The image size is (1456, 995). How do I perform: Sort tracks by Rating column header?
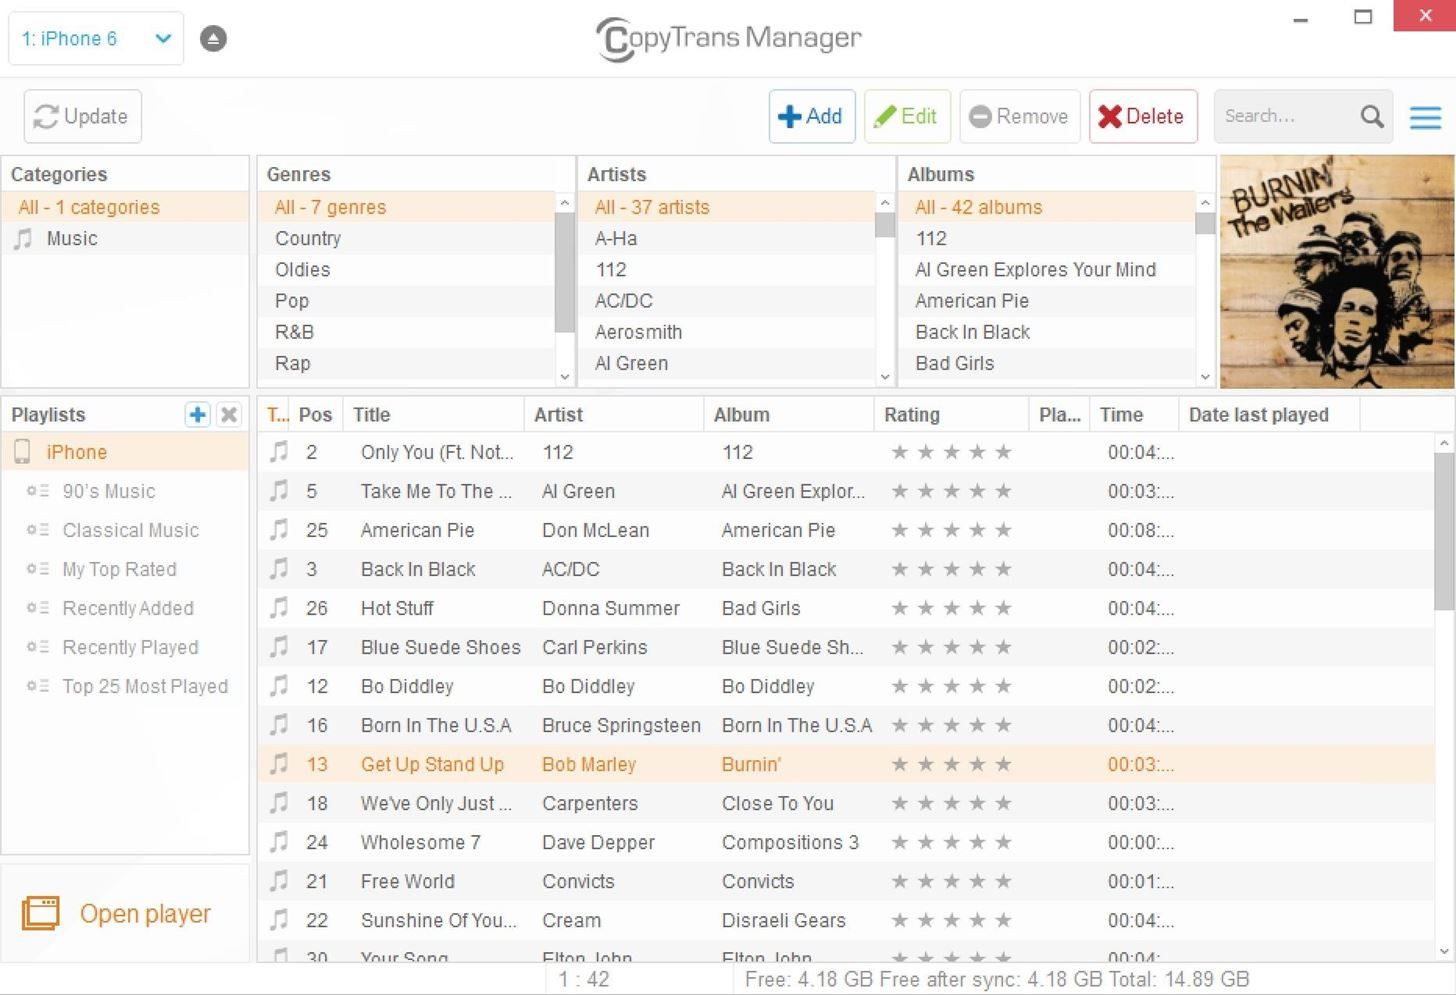911,415
